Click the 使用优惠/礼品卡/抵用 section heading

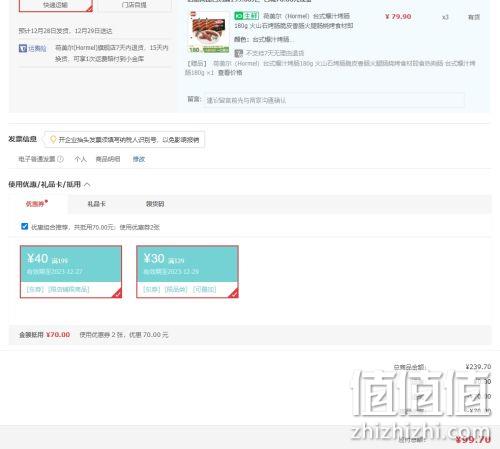(44, 184)
